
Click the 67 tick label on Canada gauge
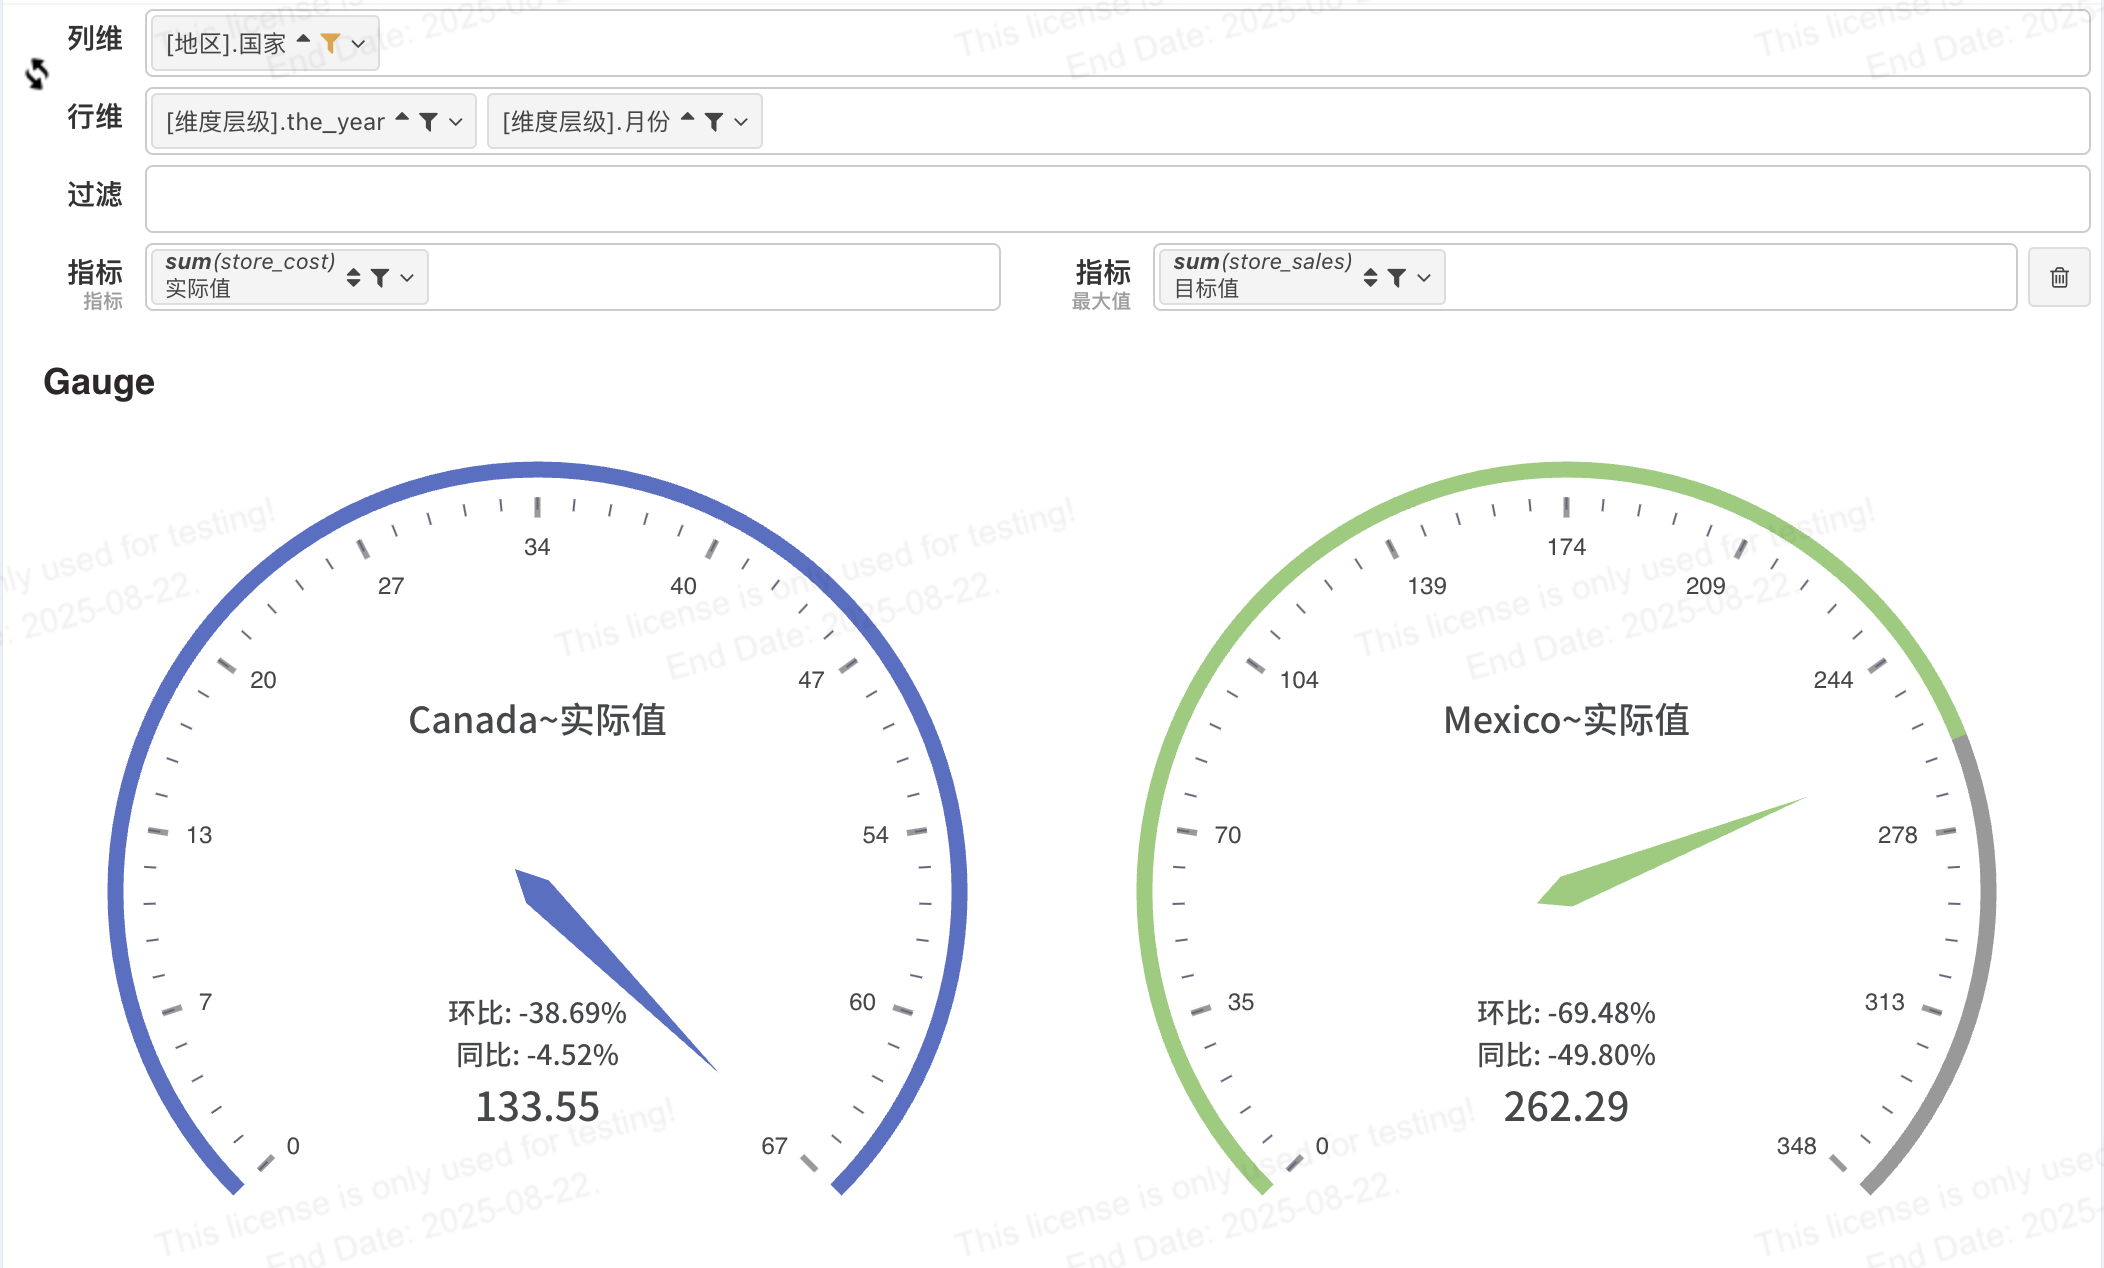click(774, 1146)
